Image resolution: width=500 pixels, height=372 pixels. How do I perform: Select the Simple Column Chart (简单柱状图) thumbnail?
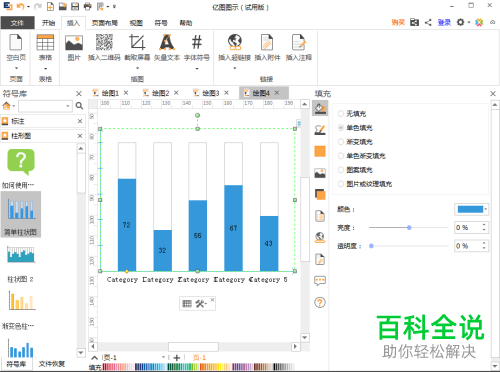pyautogui.click(x=21, y=214)
